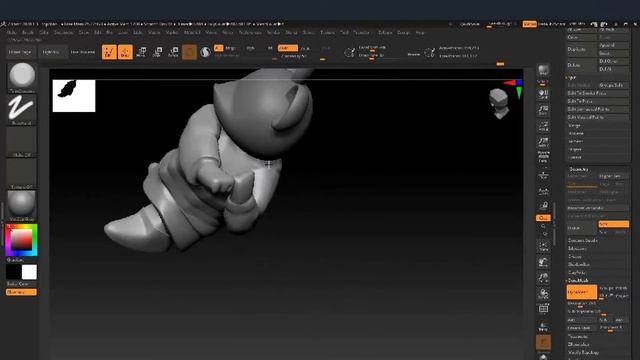Toggle the Draw mode button
640x360 pixels.
125,52
